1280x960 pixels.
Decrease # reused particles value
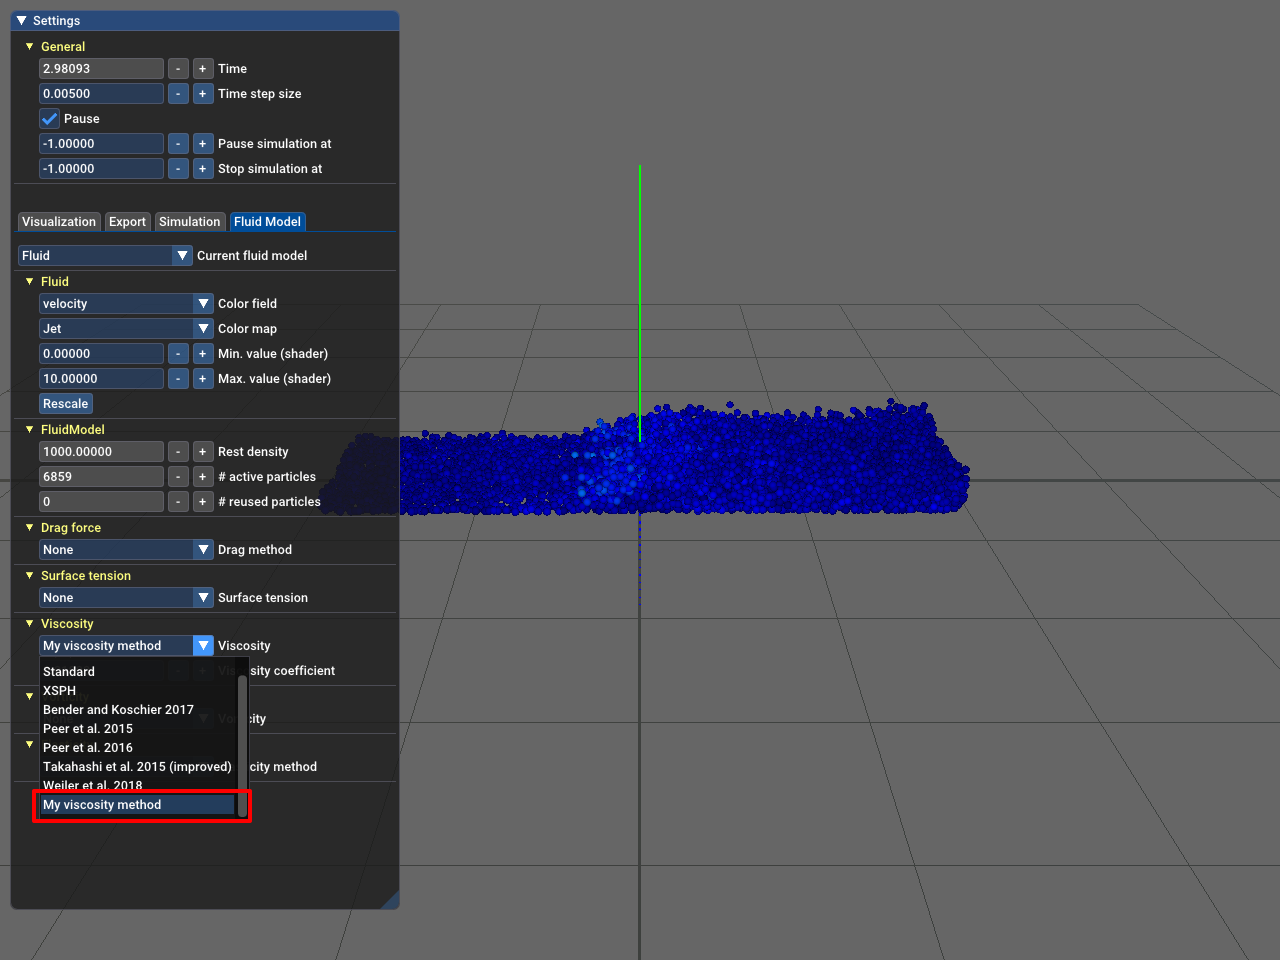tap(178, 502)
